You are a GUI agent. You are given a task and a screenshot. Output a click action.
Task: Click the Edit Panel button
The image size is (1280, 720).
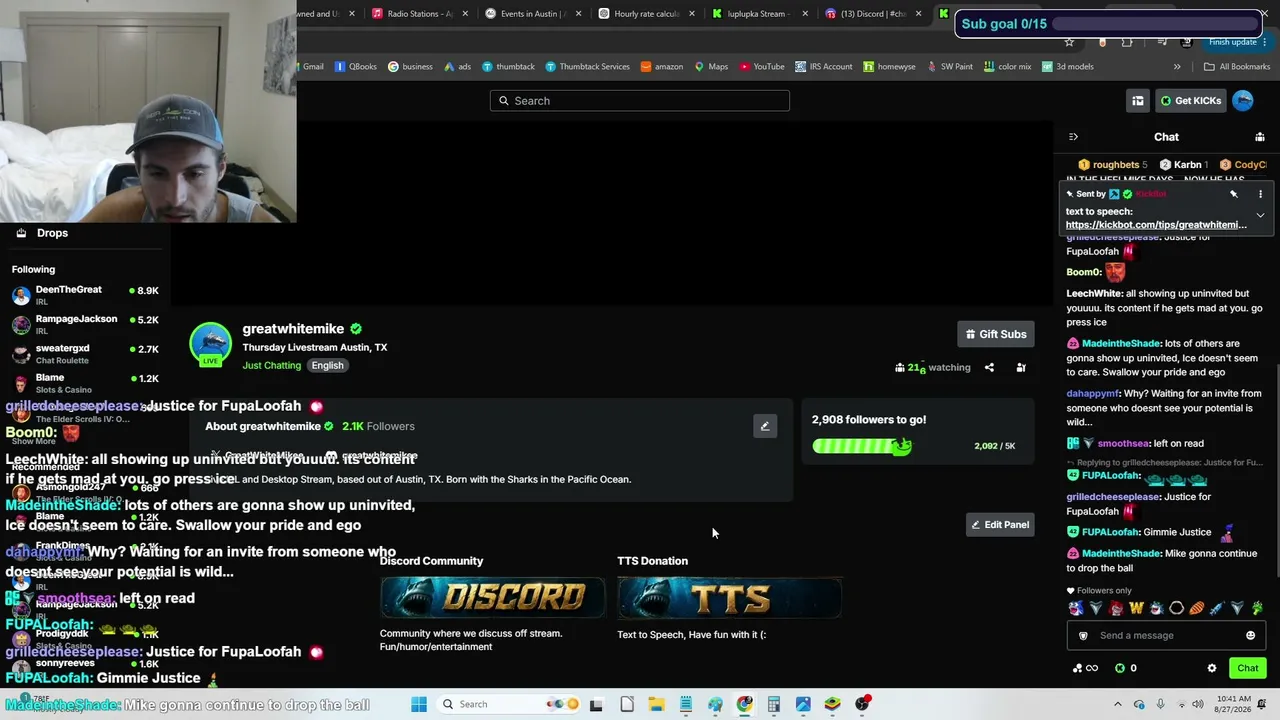[x=998, y=525]
